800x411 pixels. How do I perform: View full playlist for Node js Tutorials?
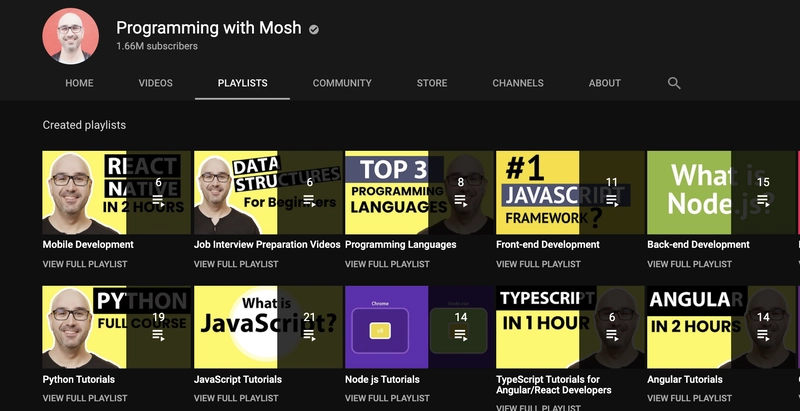[387, 398]
